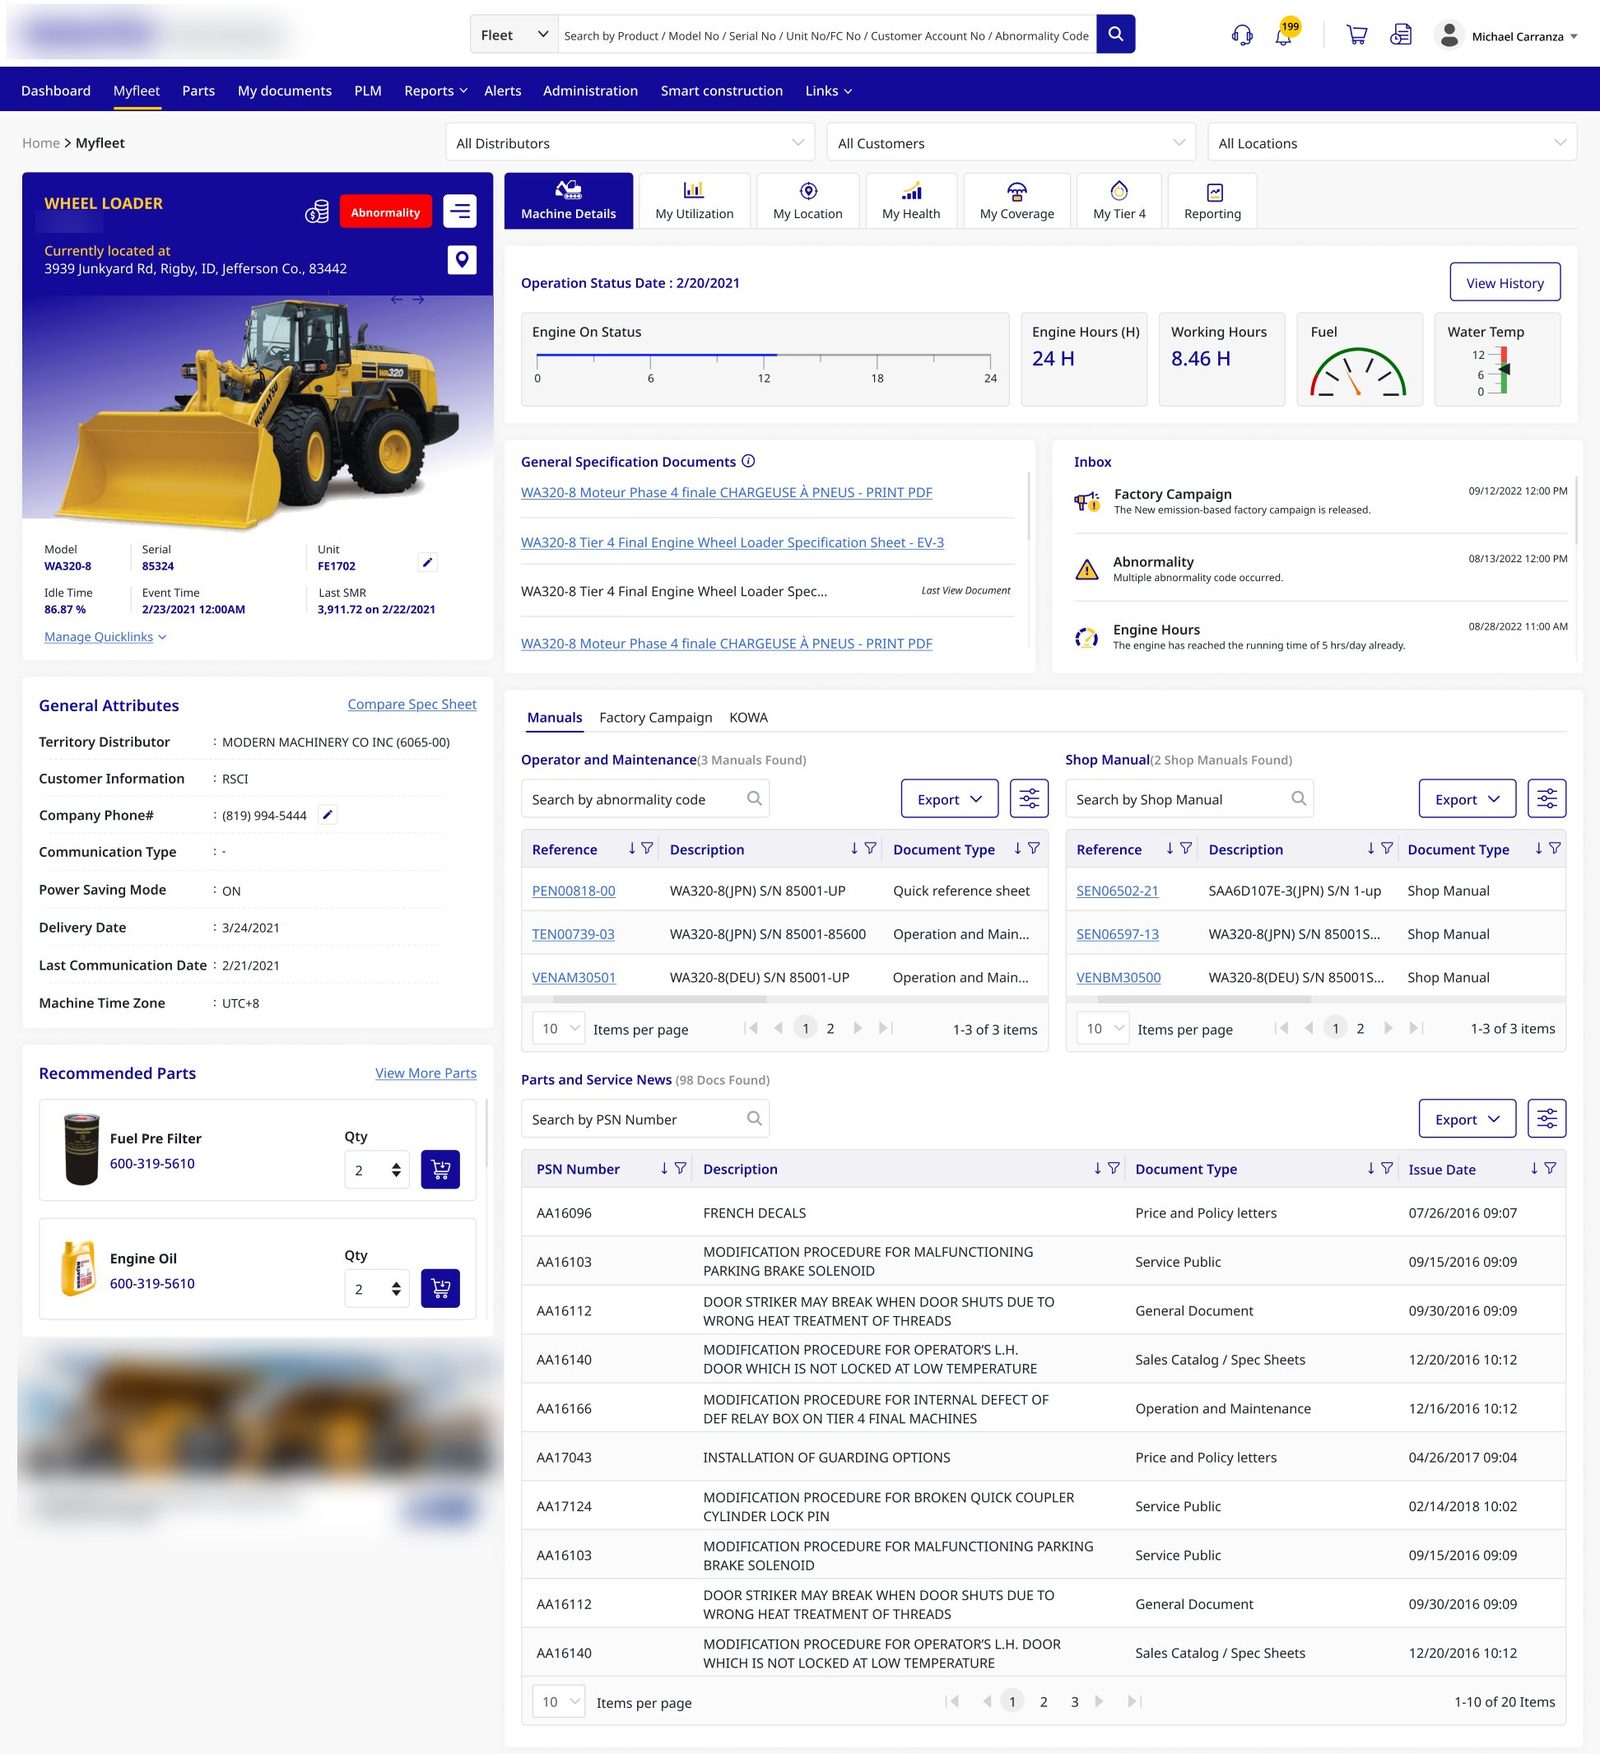This screenshot has height=1754, width=1600.
Task: Click the search magnifier button in header
Action: coord(1115,34)
